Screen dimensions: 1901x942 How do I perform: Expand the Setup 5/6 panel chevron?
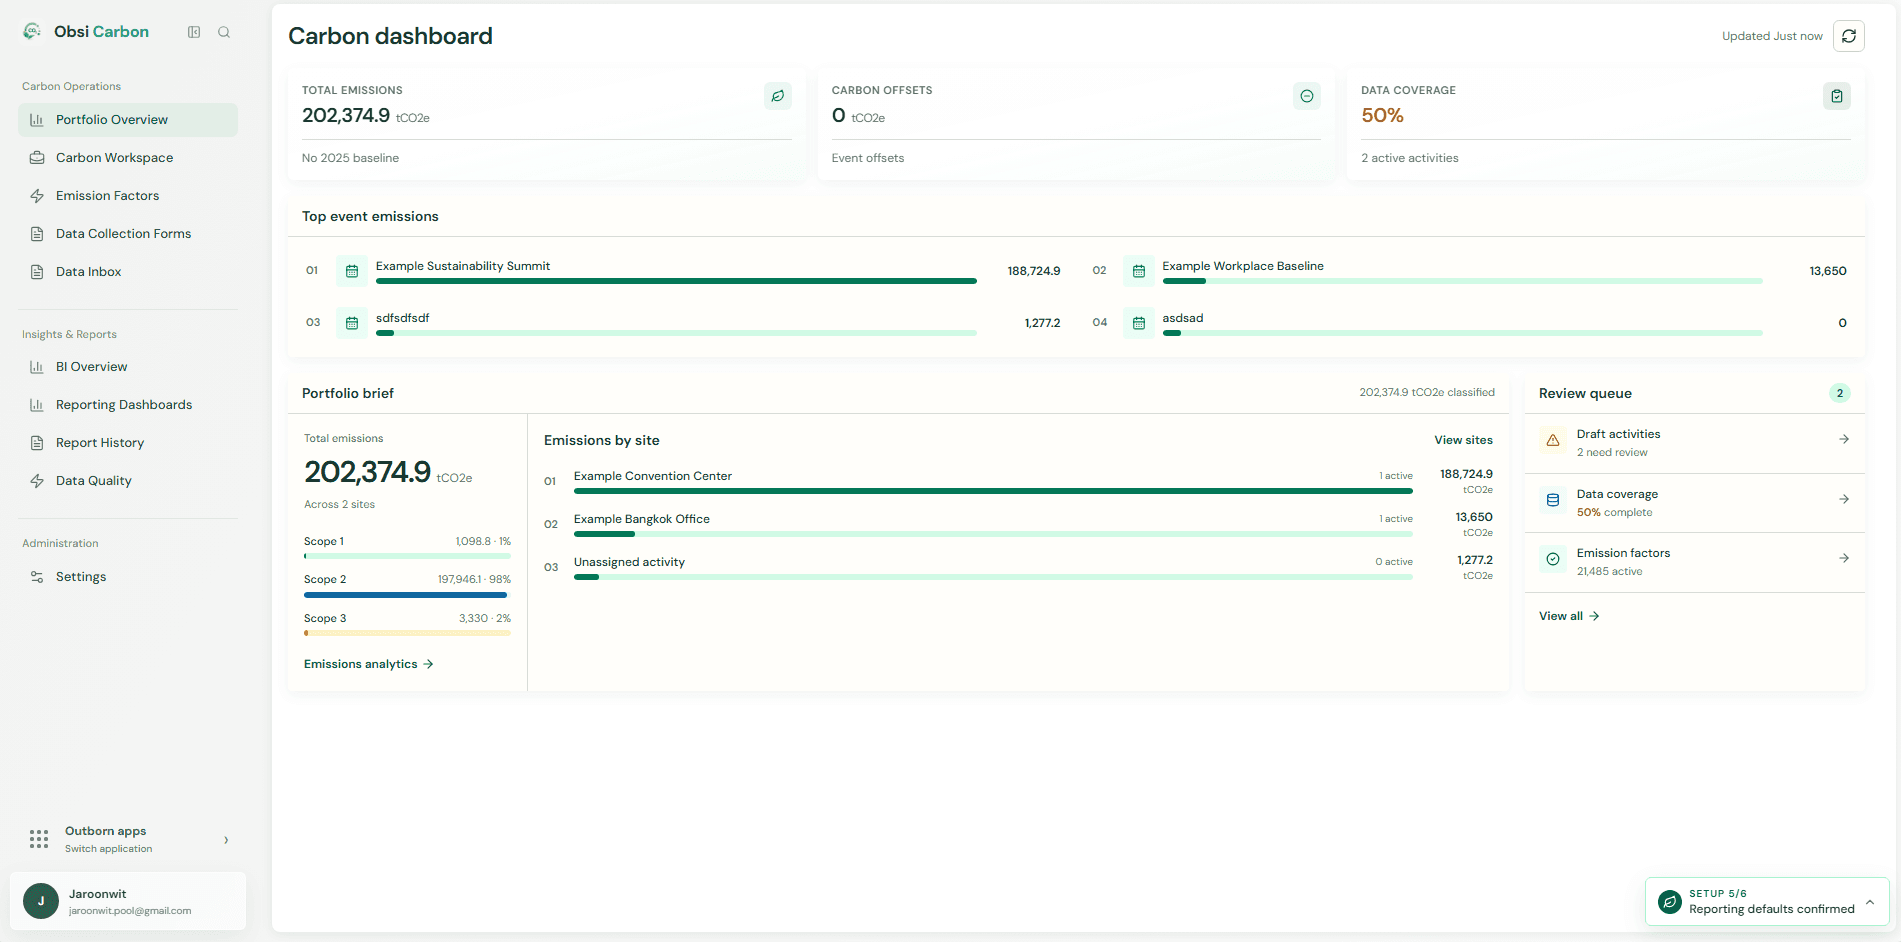[1870, 902]
